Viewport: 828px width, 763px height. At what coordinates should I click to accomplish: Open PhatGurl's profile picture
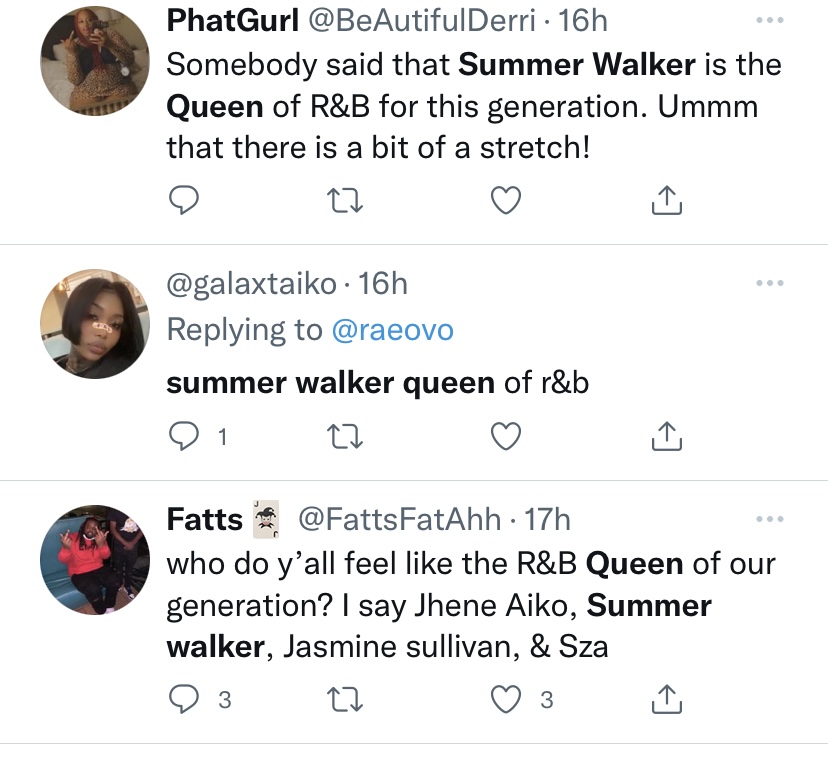tap(95, 61)
